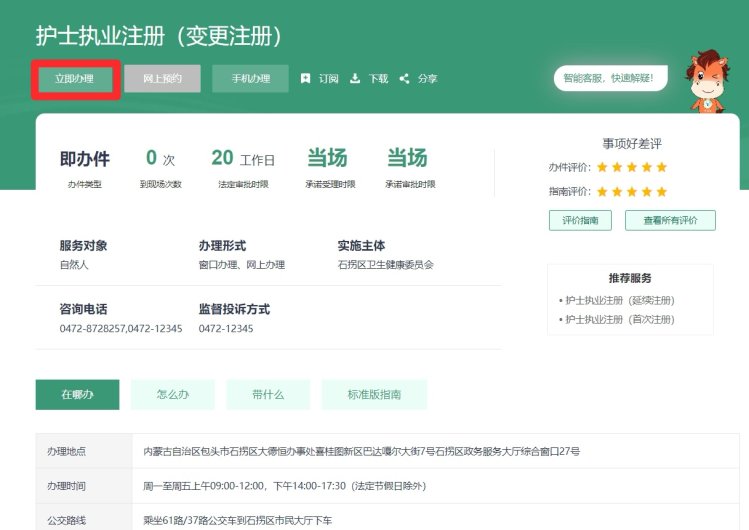Click third star in 办件评价 rating

click(632, 167)
